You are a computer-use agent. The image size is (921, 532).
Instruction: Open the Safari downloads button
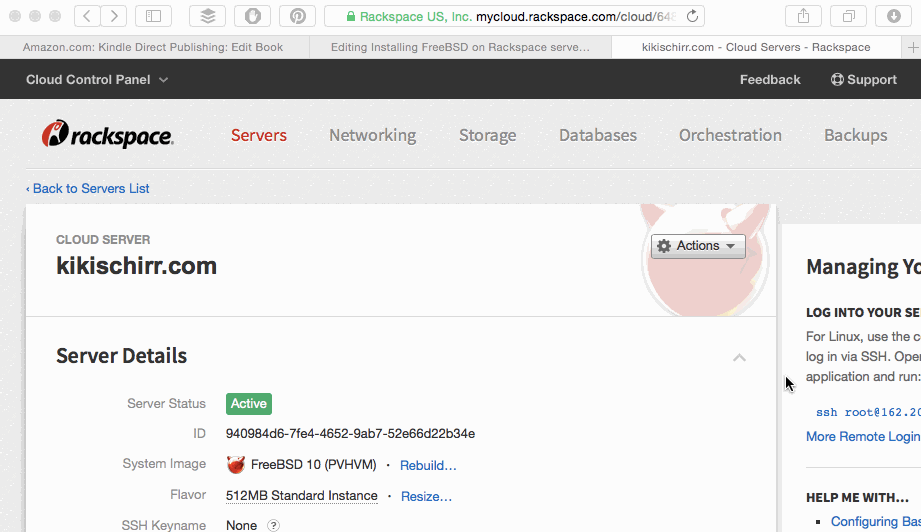[x=893, y=16]
